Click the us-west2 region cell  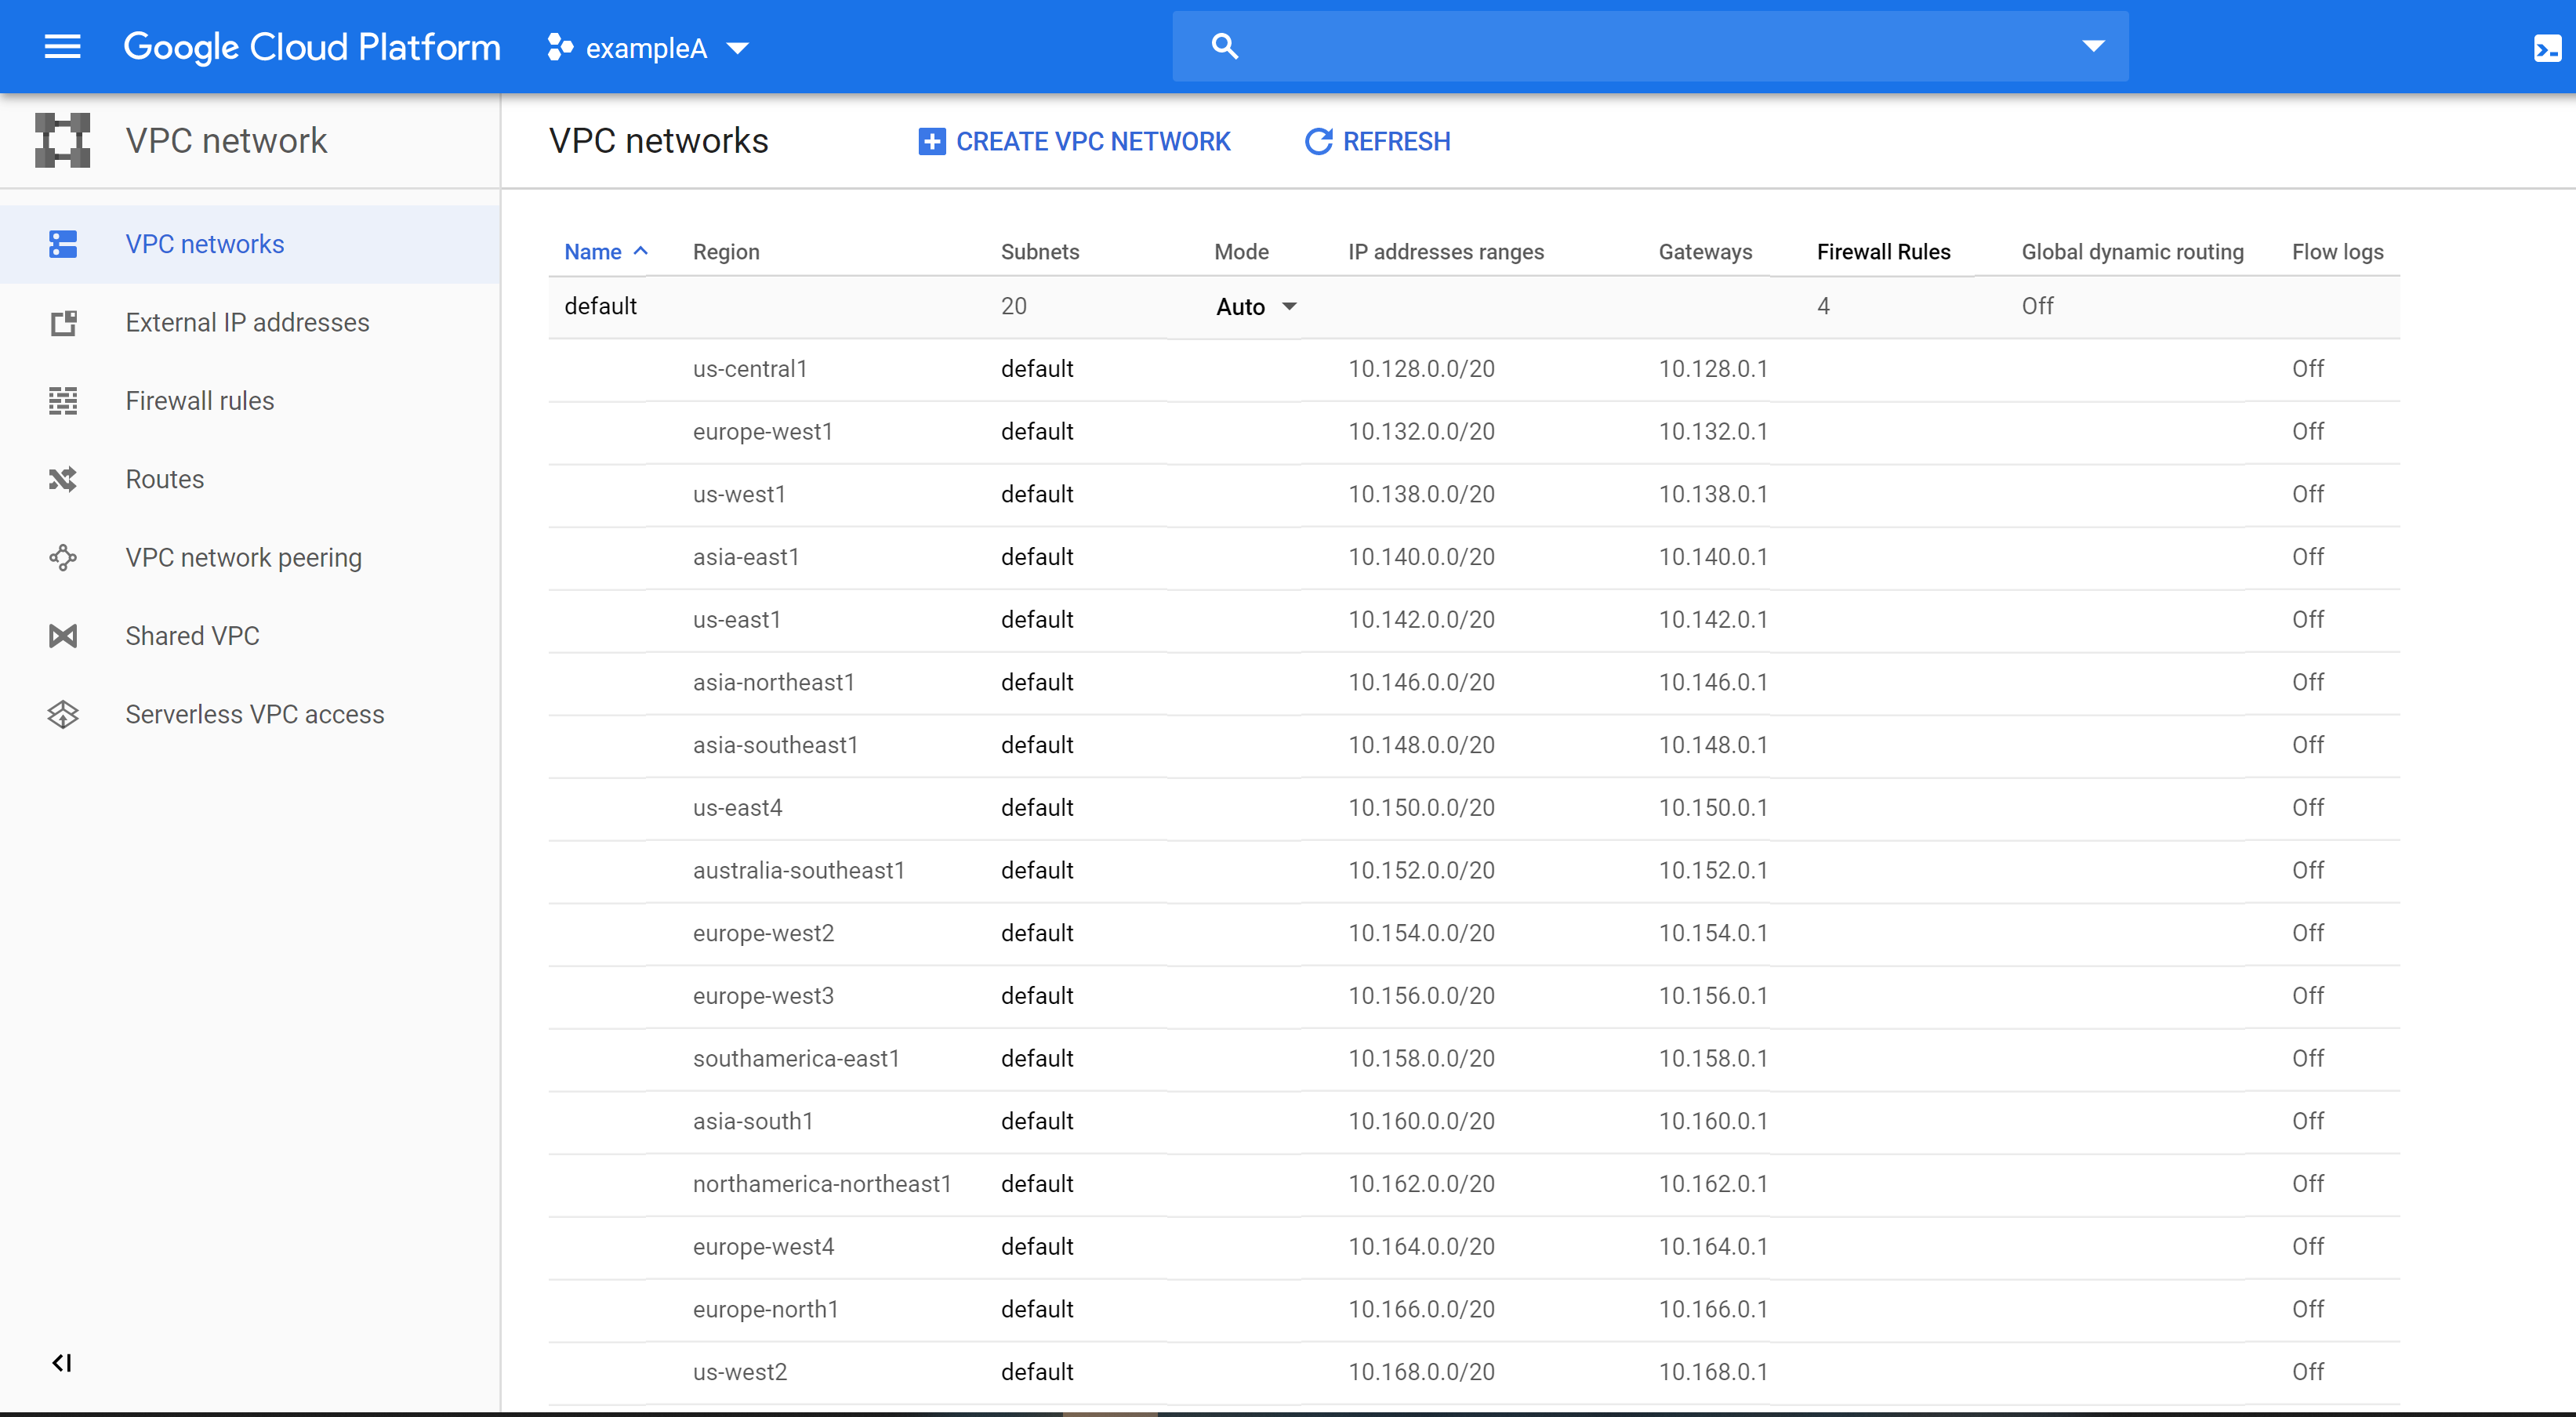(740, 1372)
